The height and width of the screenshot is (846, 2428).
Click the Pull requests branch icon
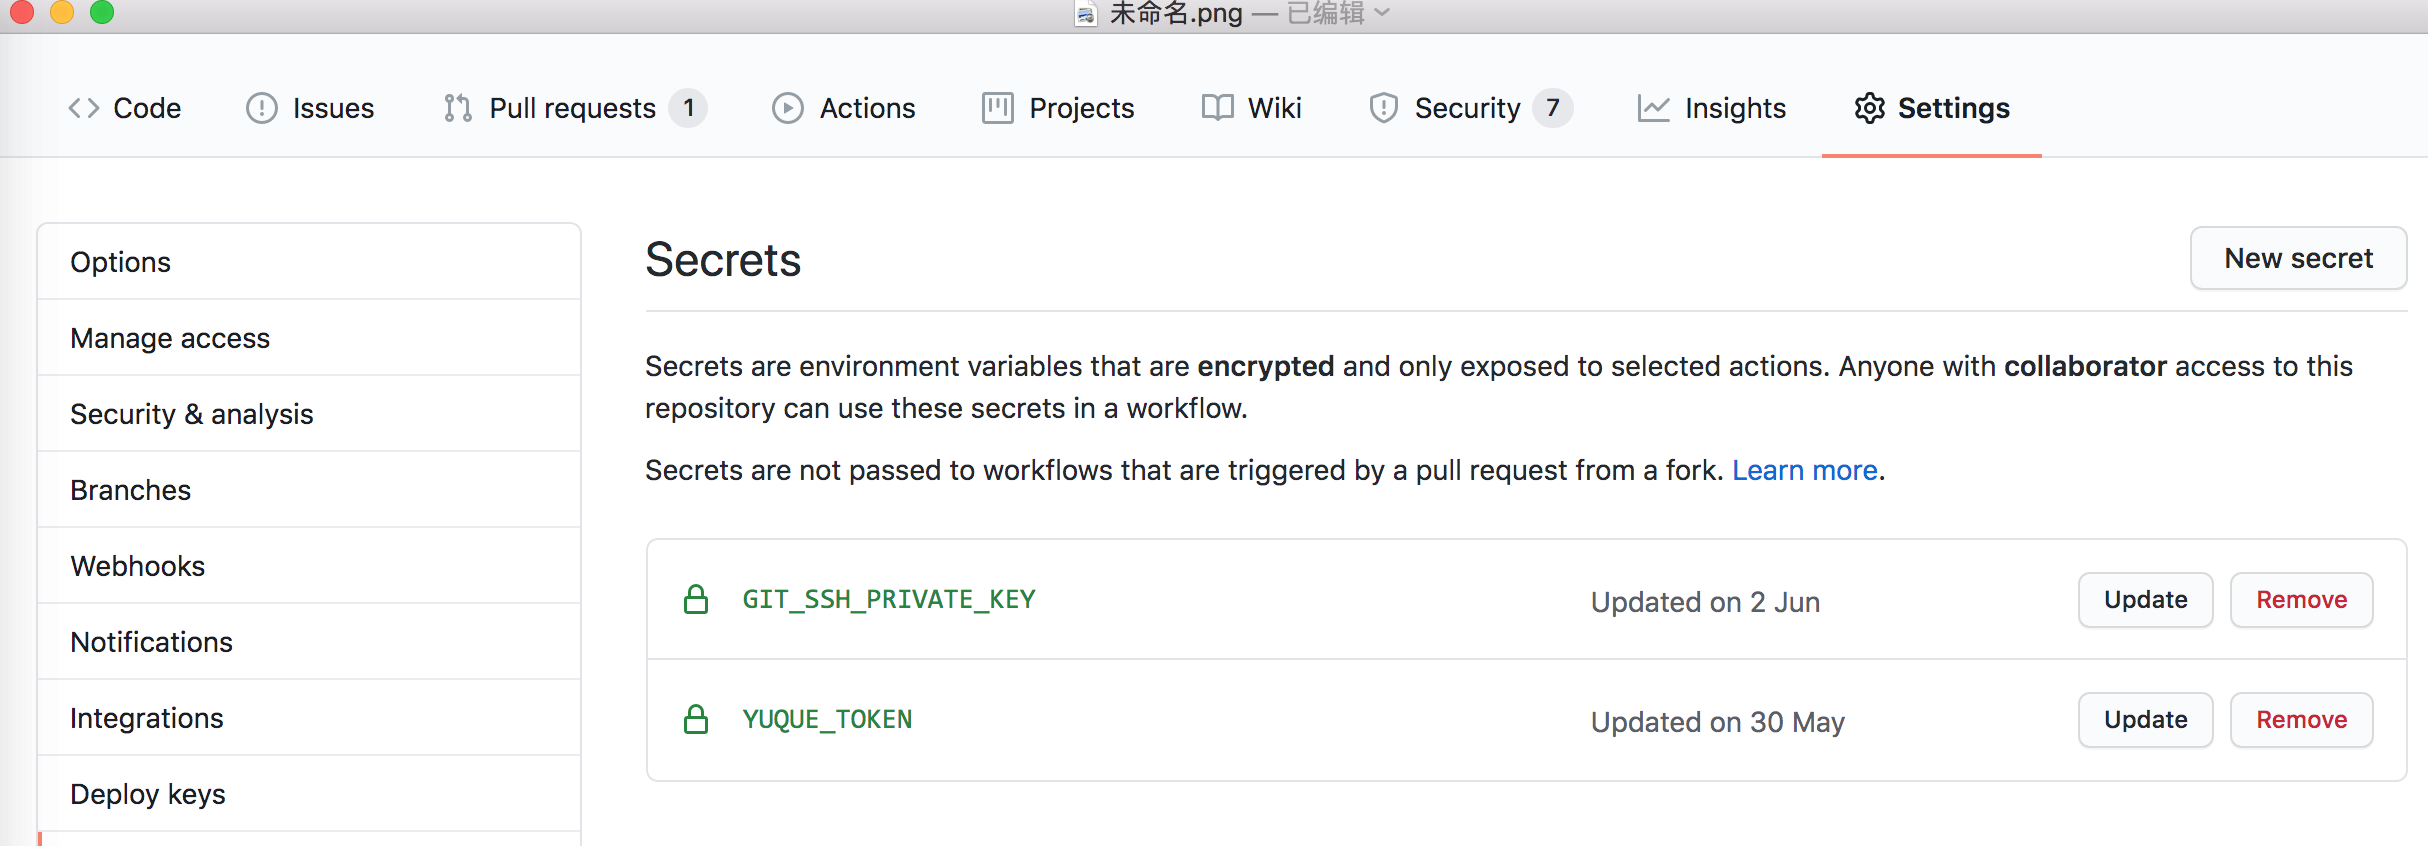458,108
